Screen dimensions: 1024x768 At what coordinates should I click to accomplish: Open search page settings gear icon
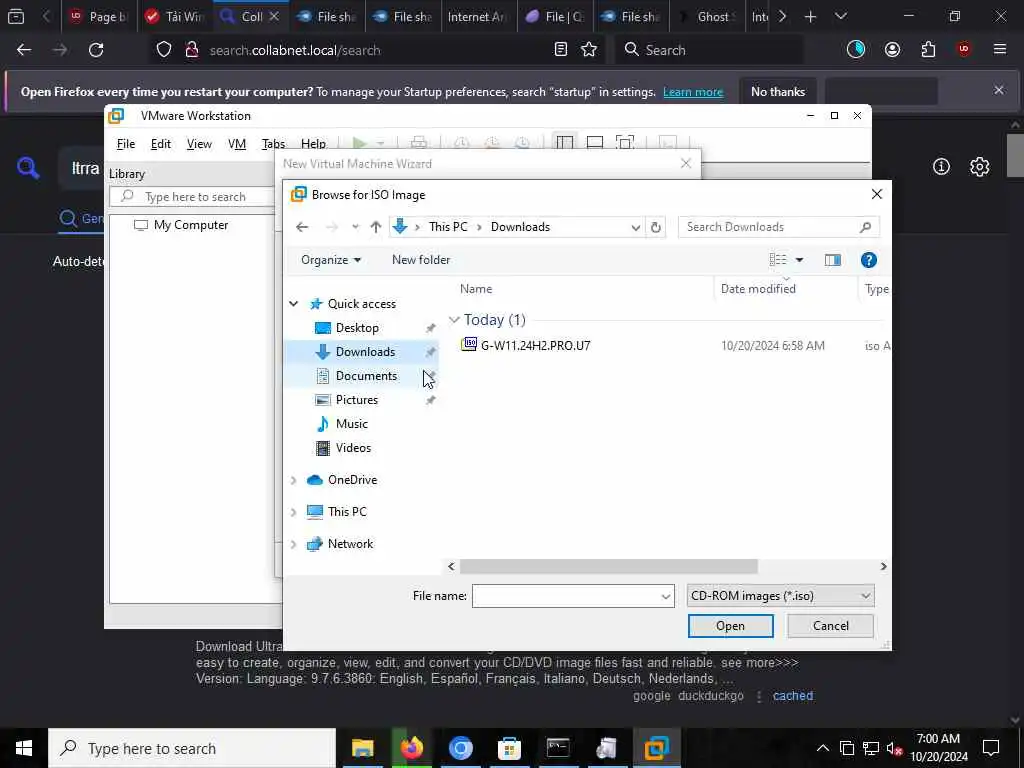click(979, 167)
